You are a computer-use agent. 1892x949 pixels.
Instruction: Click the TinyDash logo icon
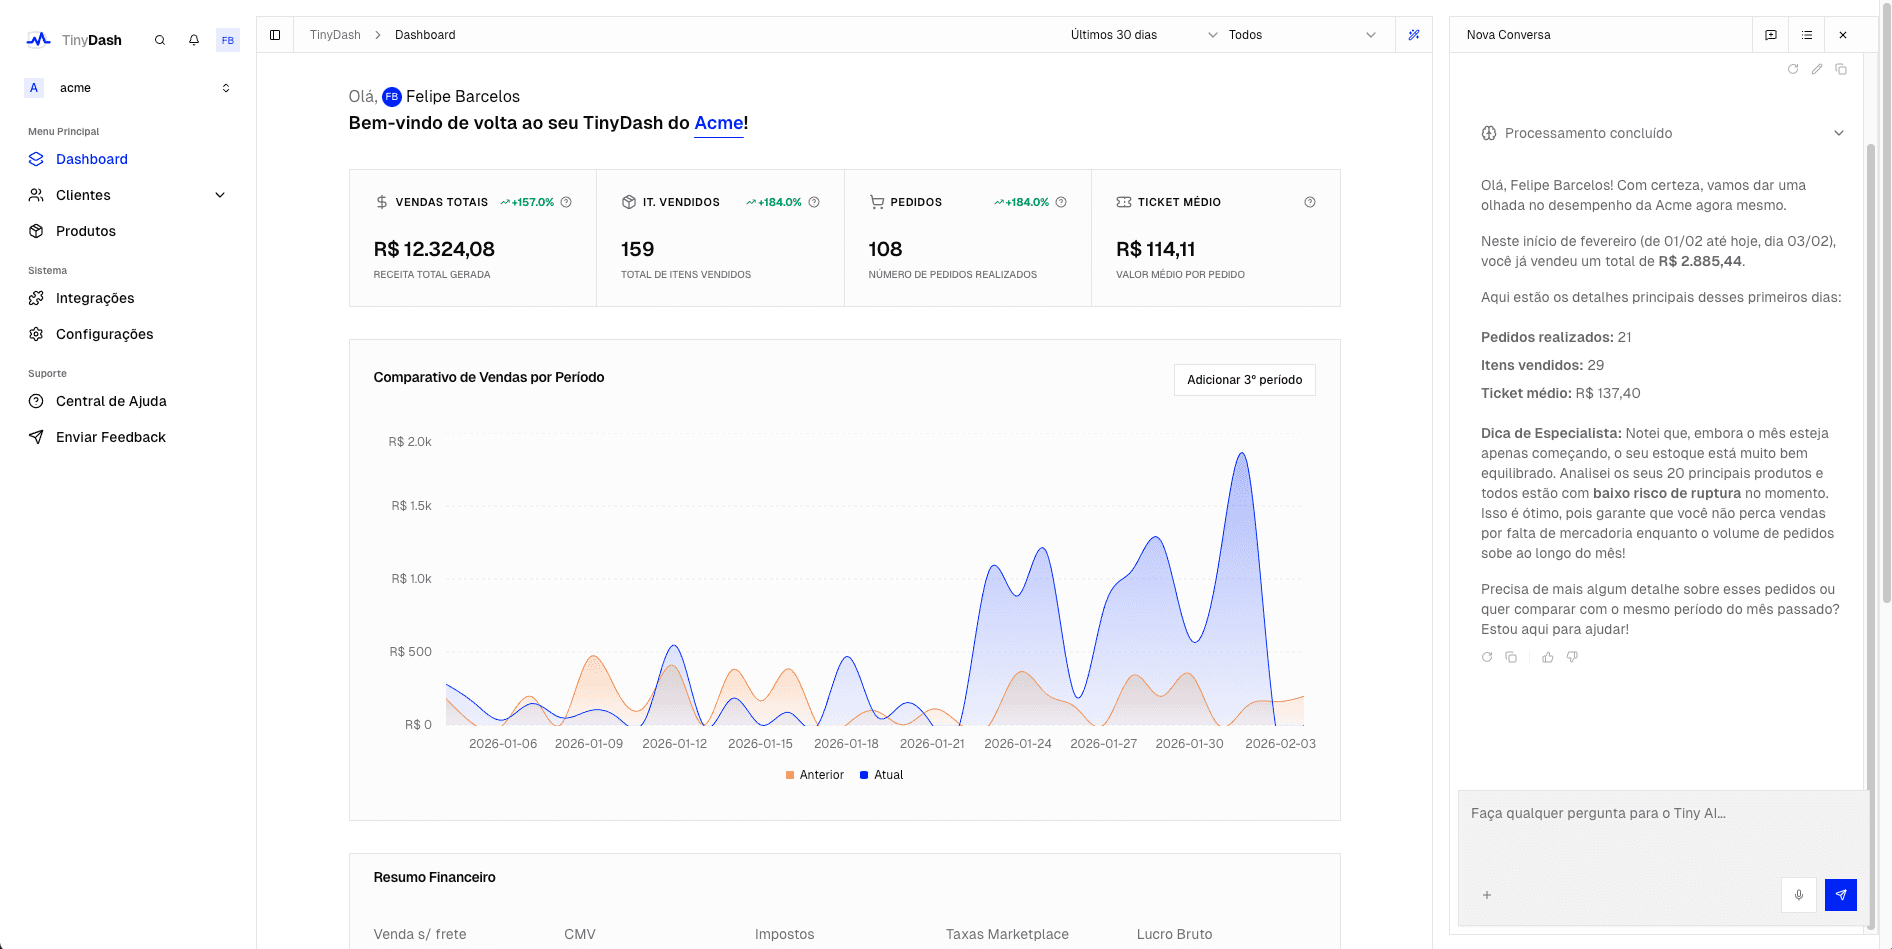(38, 40)
